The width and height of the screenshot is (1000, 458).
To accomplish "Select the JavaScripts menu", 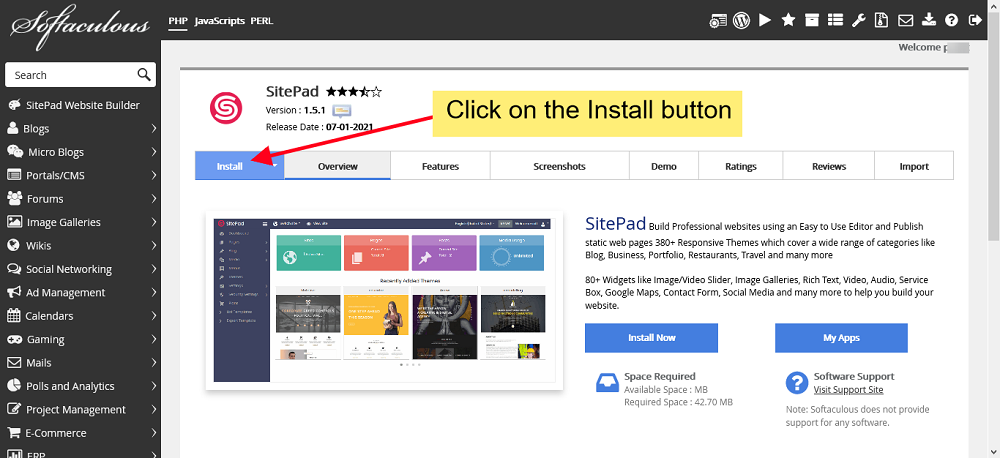I will coord(219,20).
